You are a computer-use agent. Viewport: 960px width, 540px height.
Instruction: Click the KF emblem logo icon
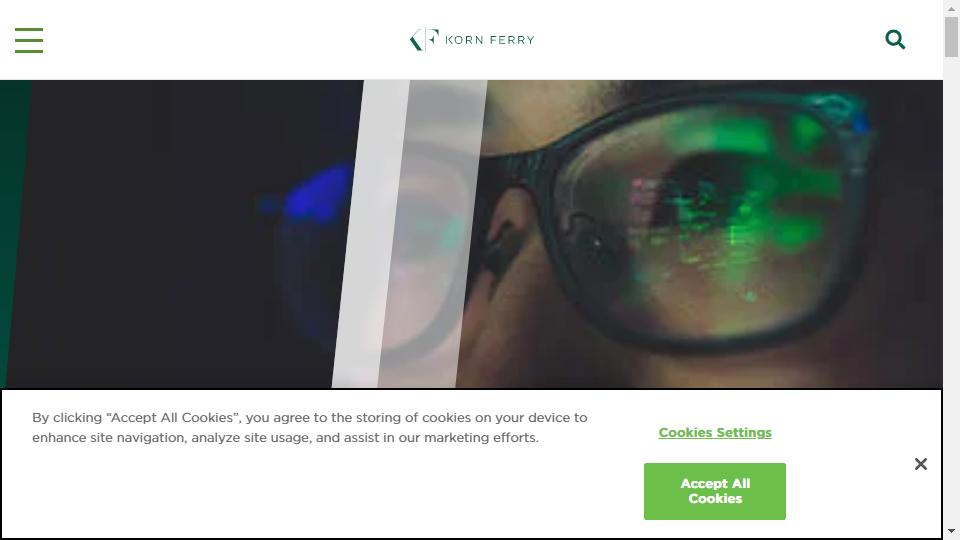[424, 40]
